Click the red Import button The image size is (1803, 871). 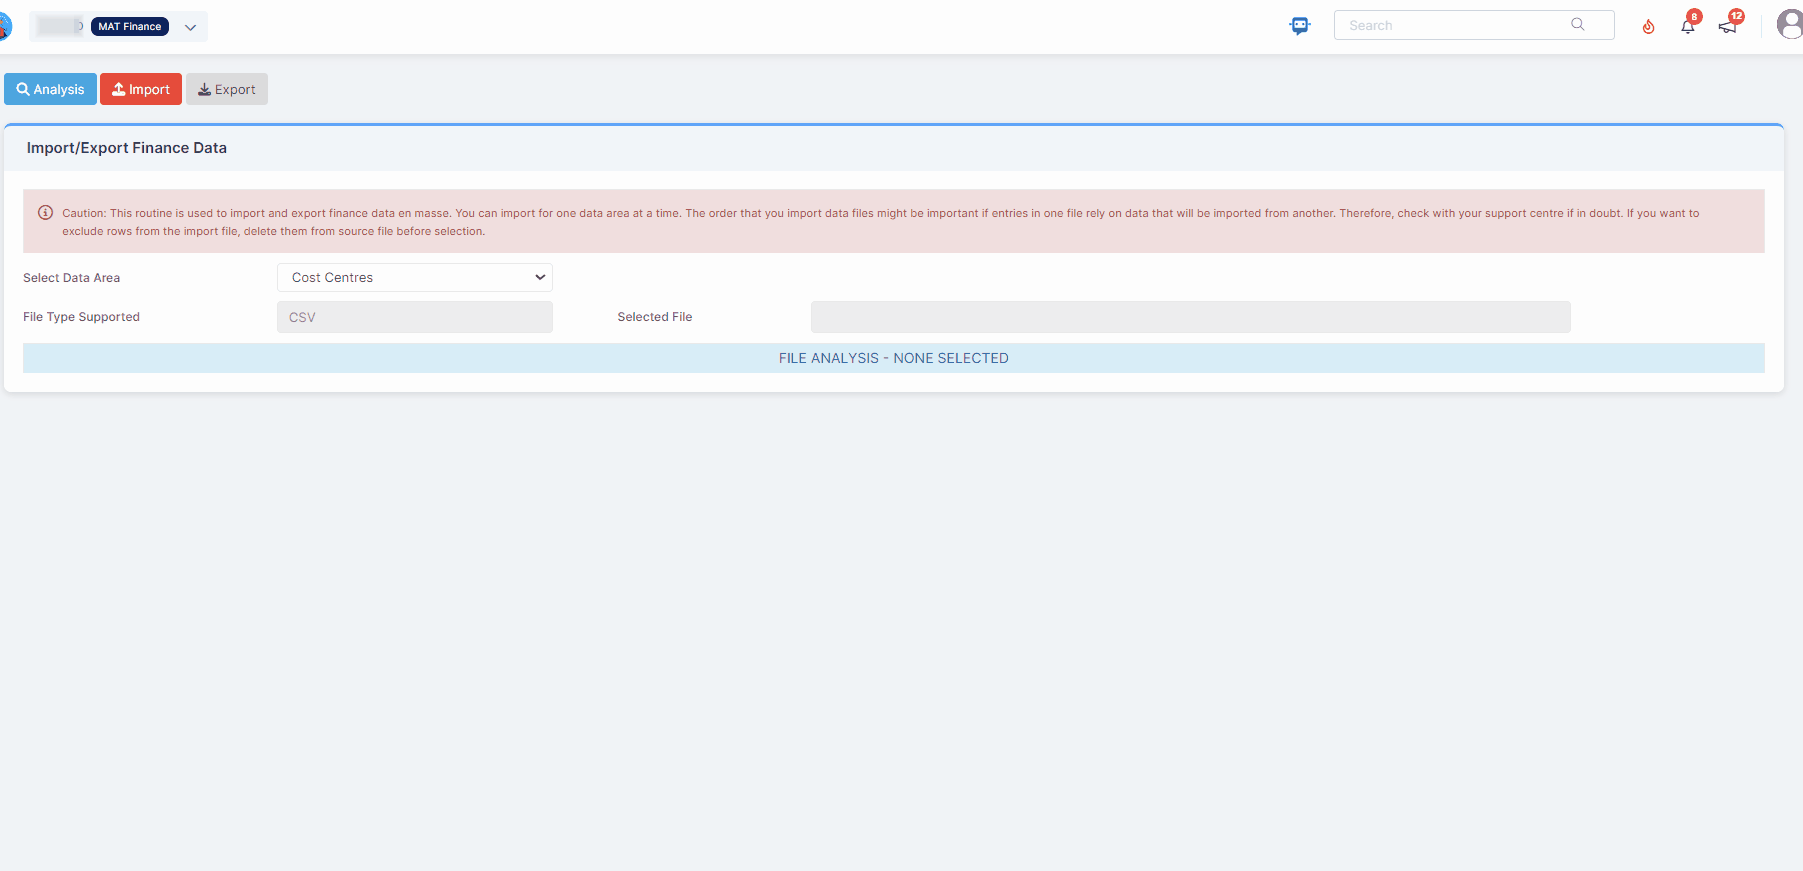(x=141, y=89)
